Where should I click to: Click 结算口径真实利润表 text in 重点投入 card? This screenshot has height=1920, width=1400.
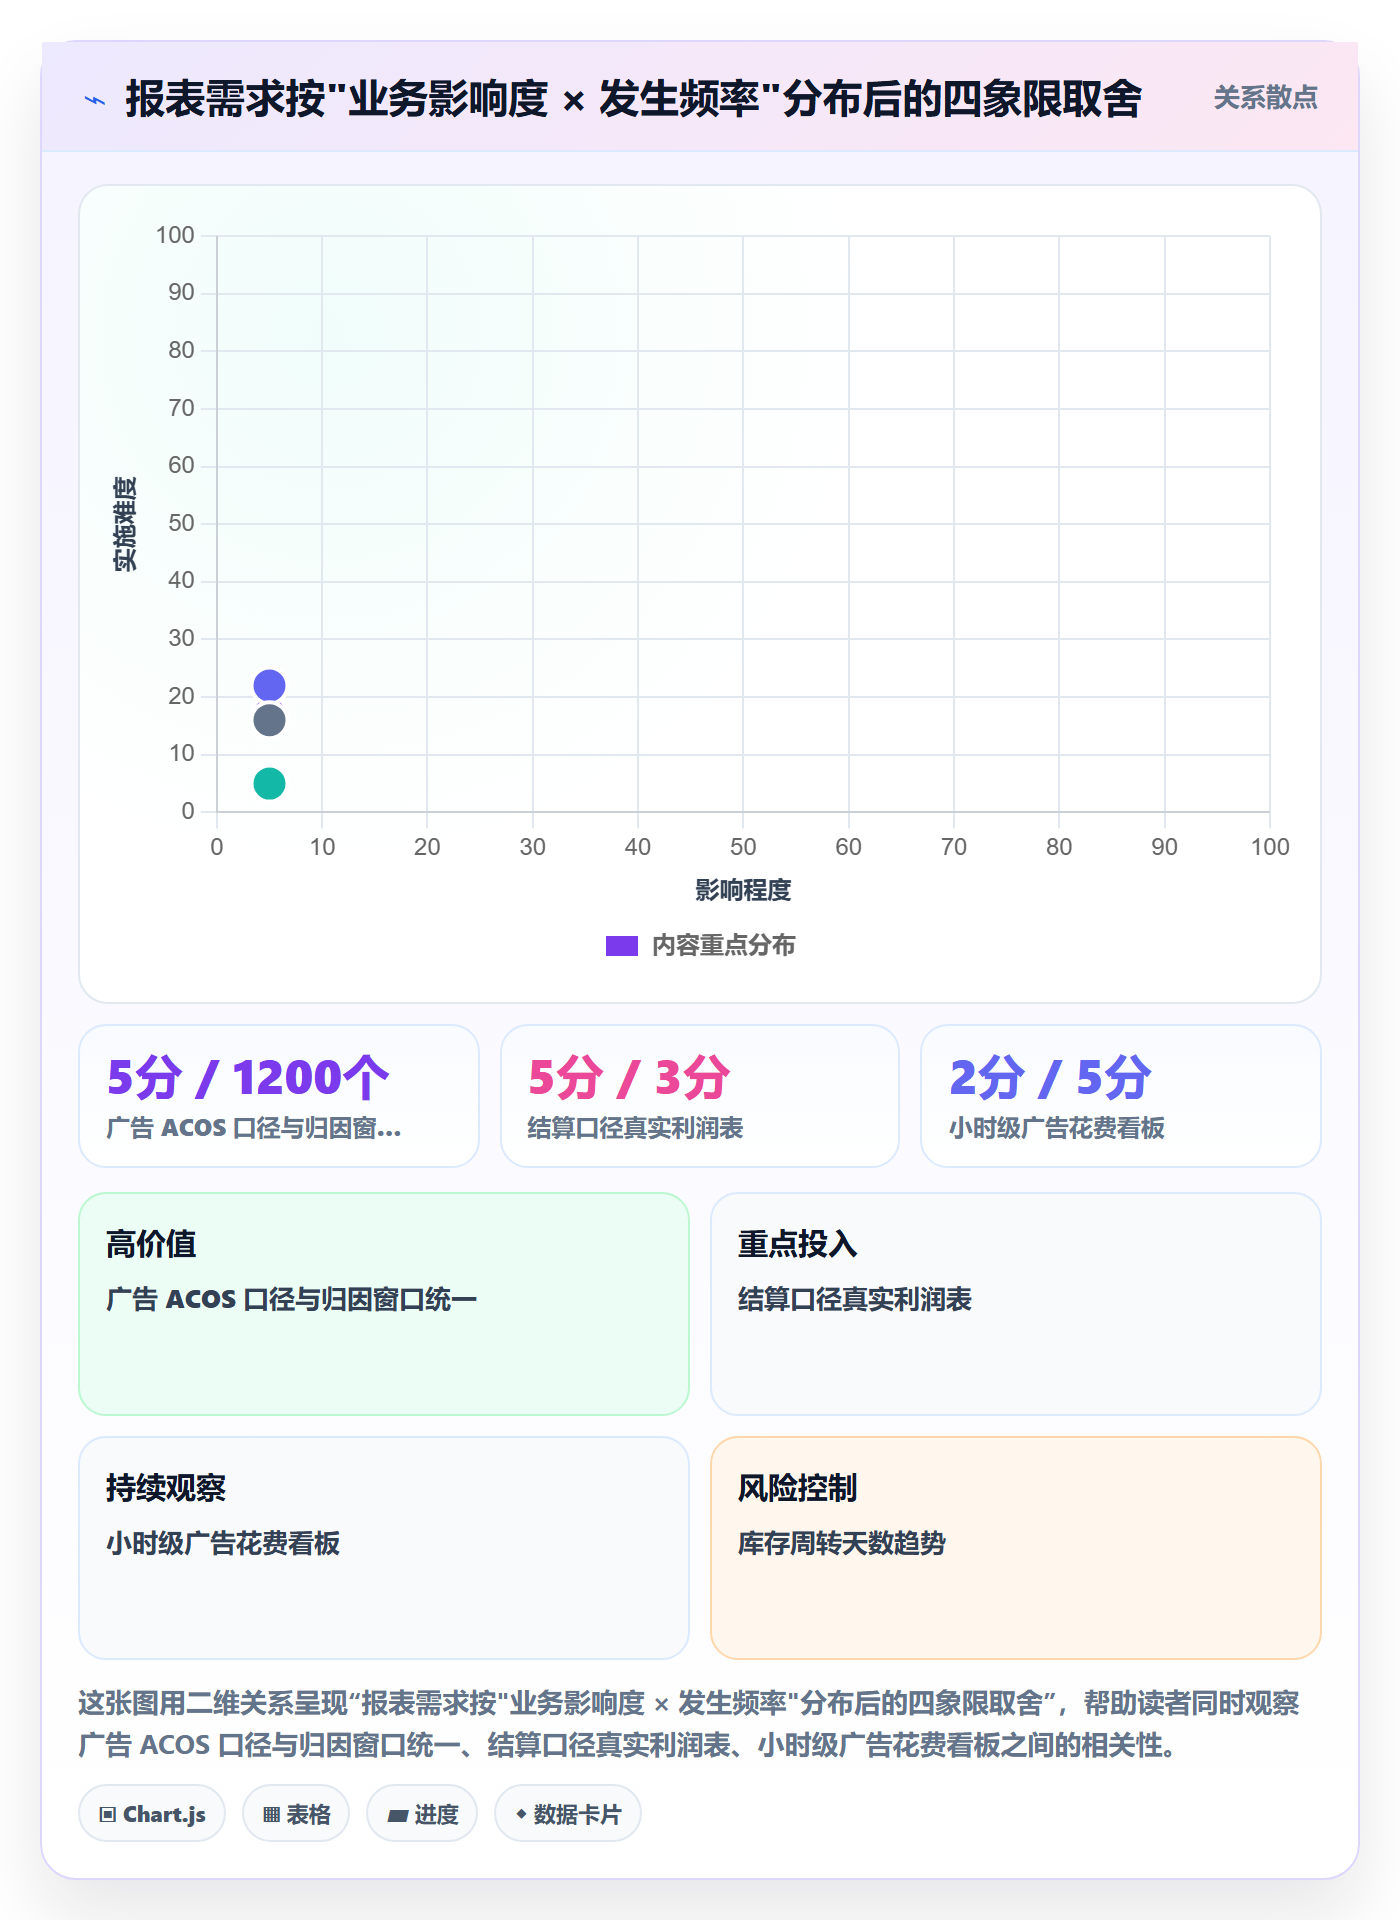pos(855,1300)
